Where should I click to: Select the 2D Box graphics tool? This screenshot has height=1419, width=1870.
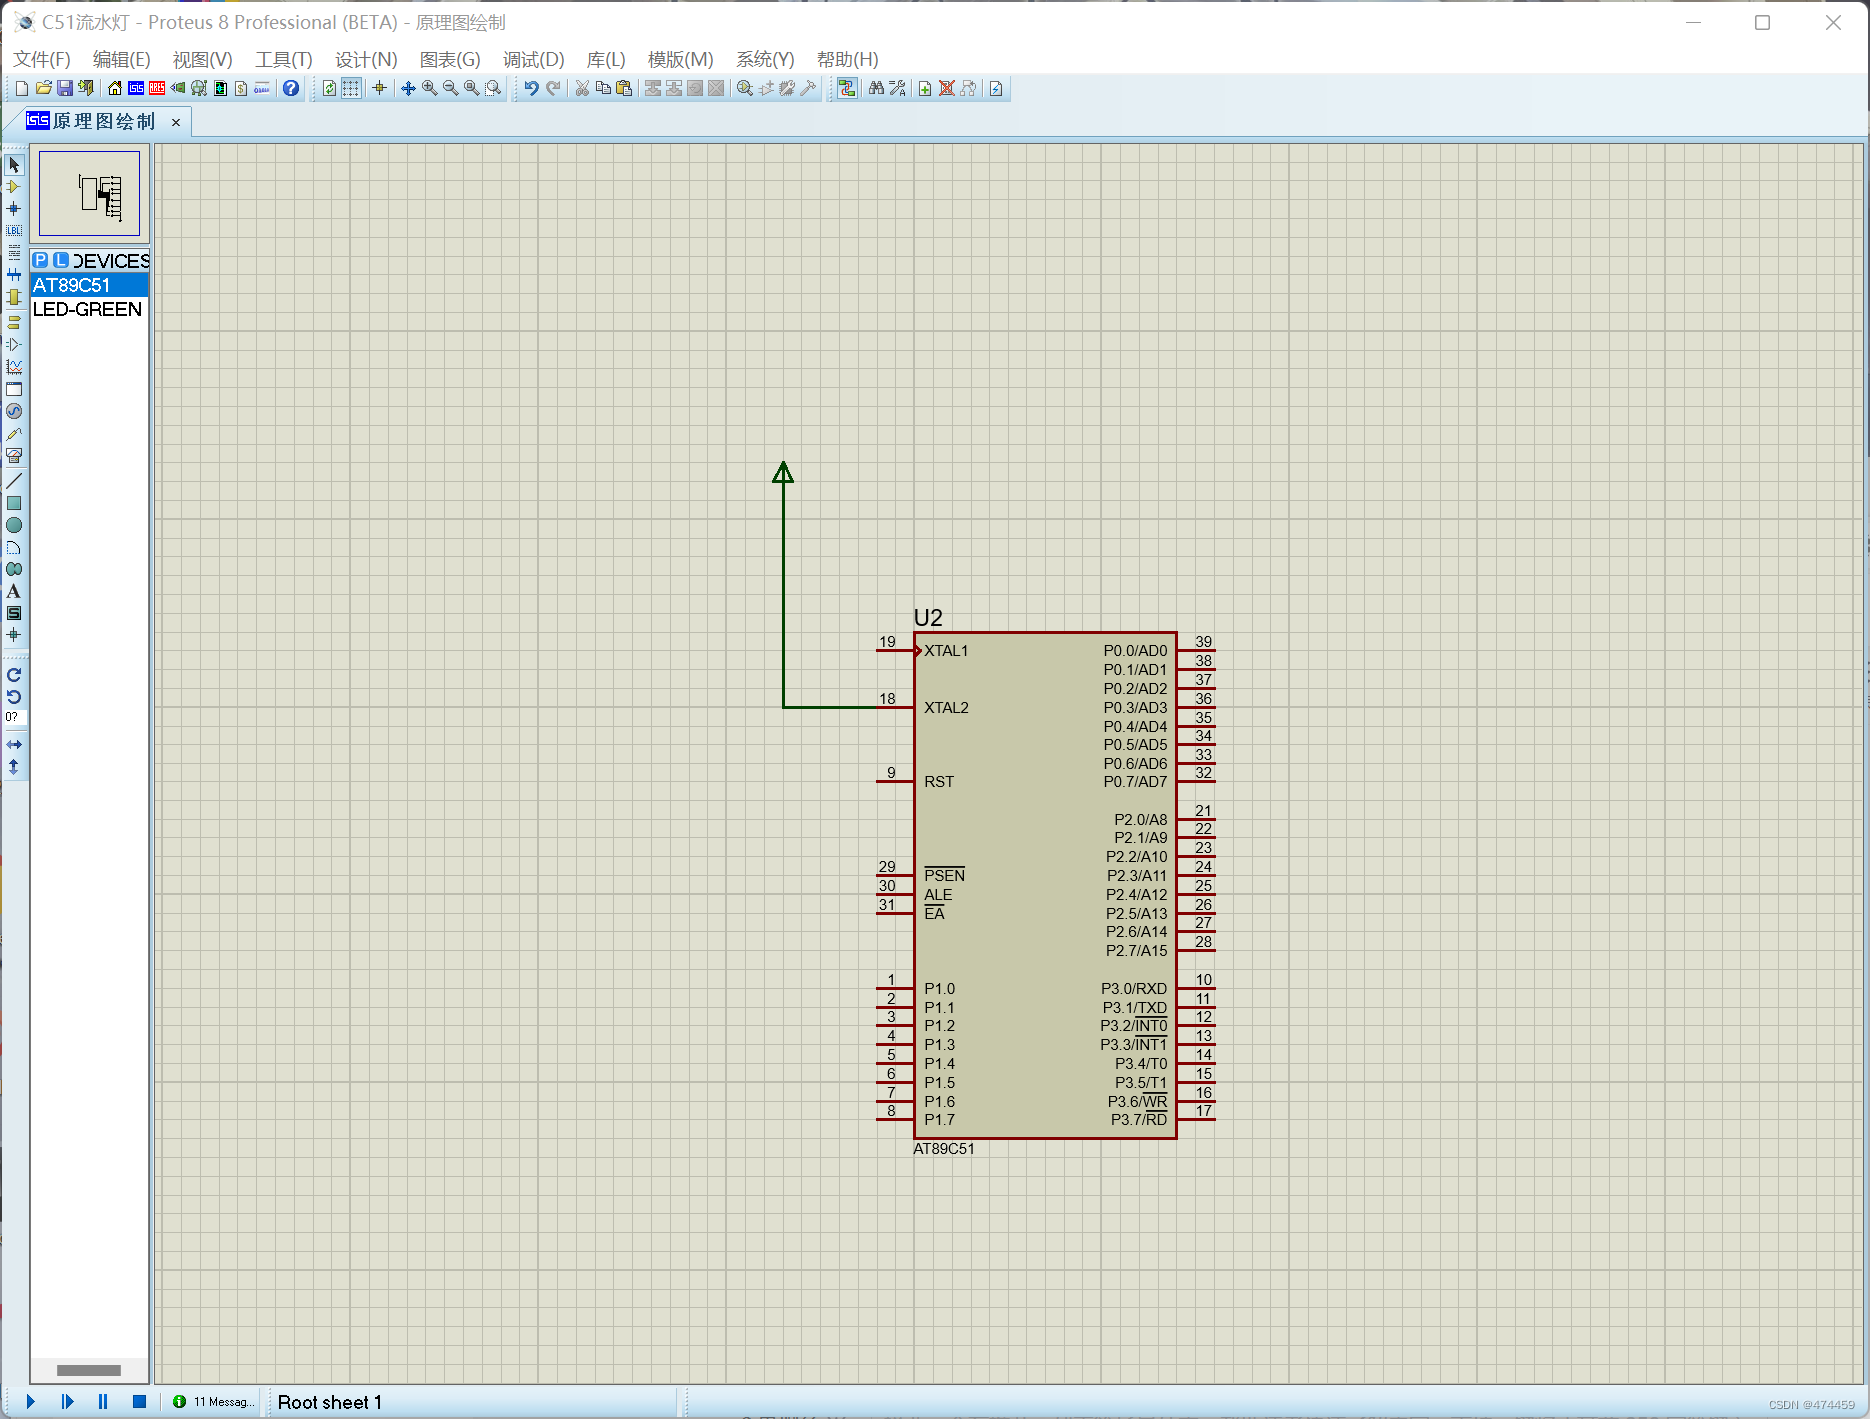tap(14, 503)
